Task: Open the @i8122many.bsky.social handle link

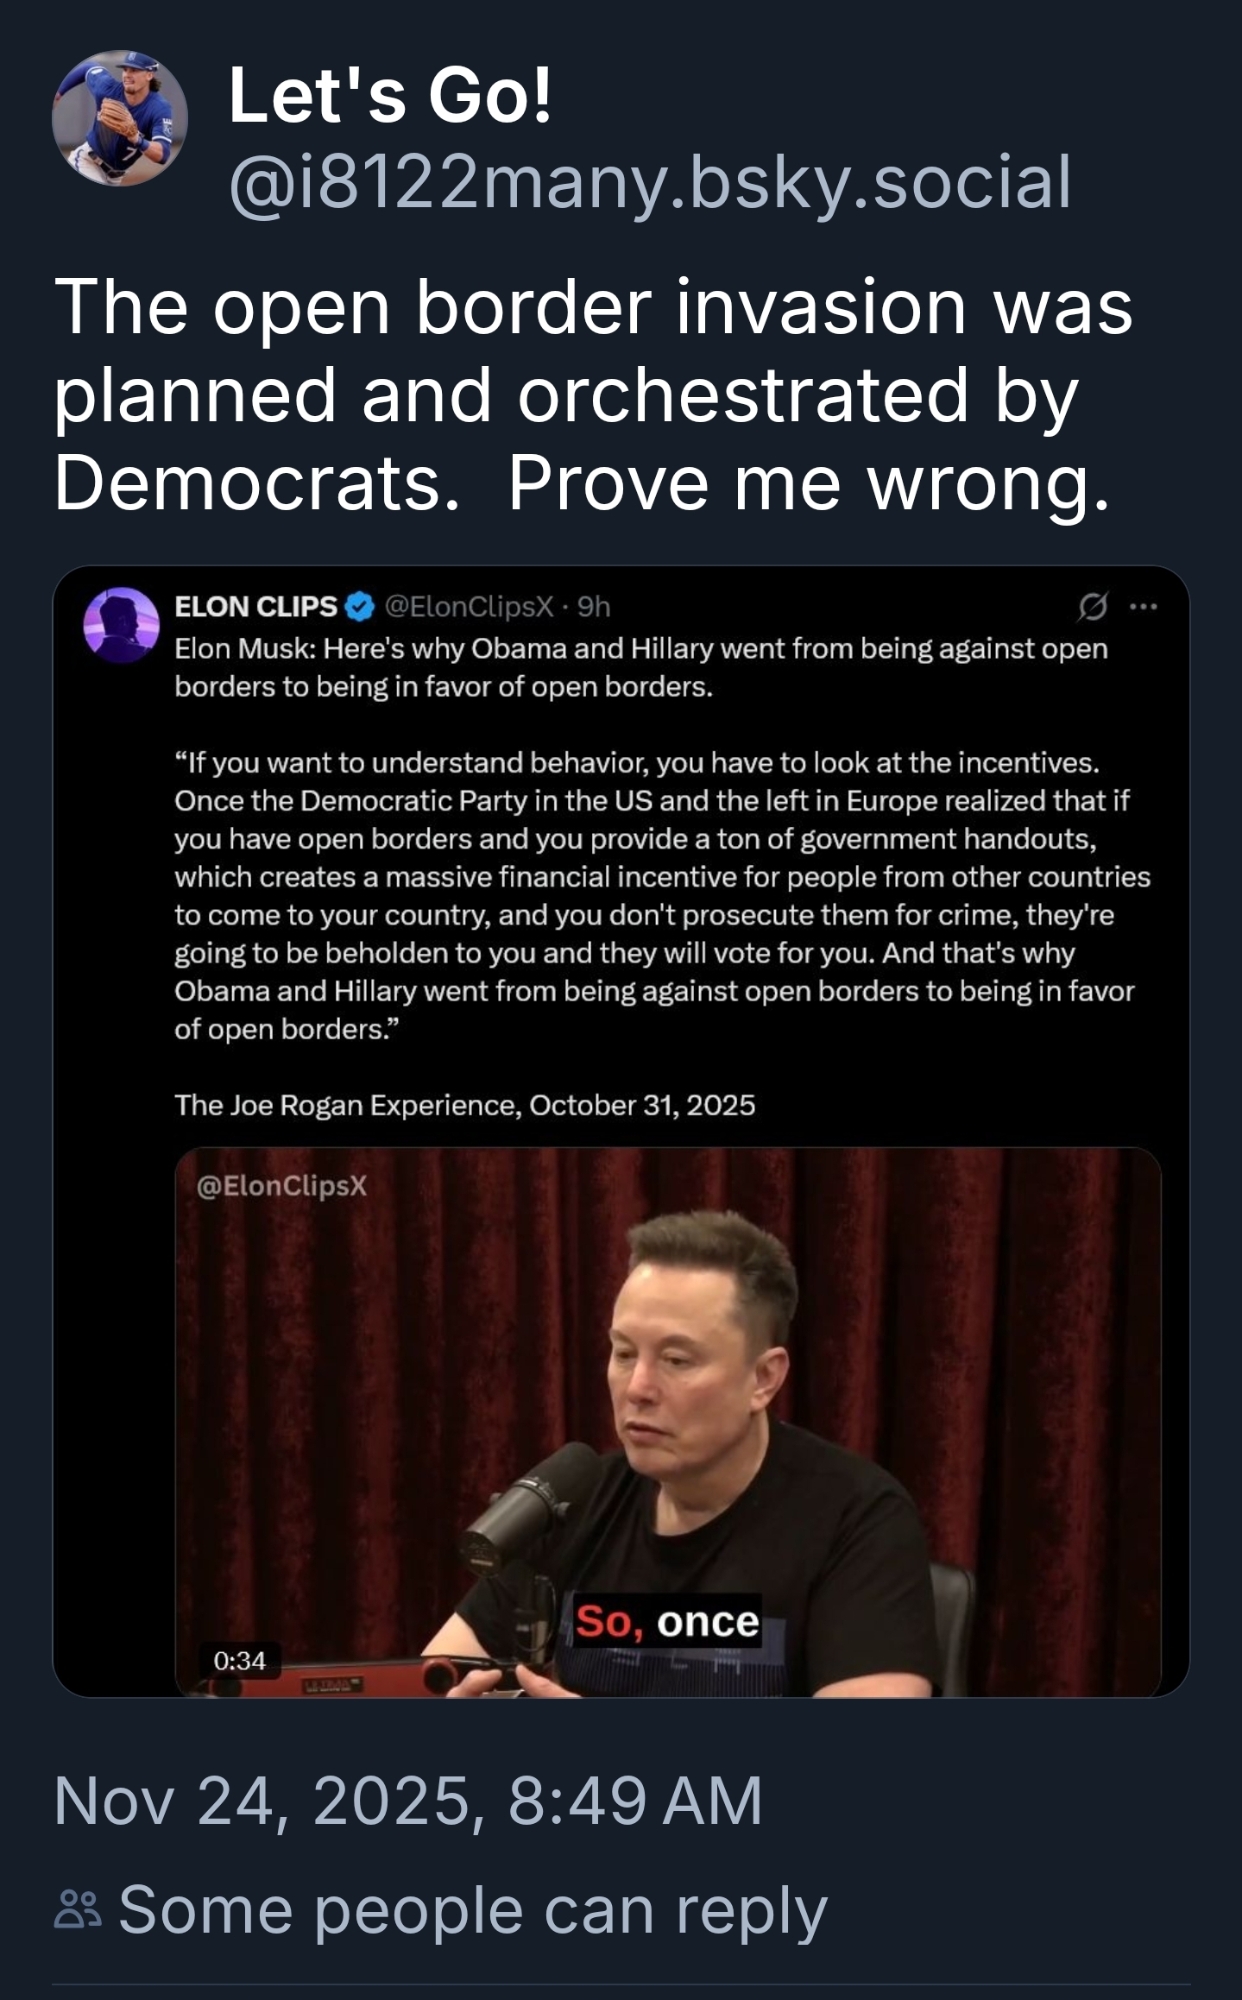Action: pyautogui.click(x=650, y=183)
